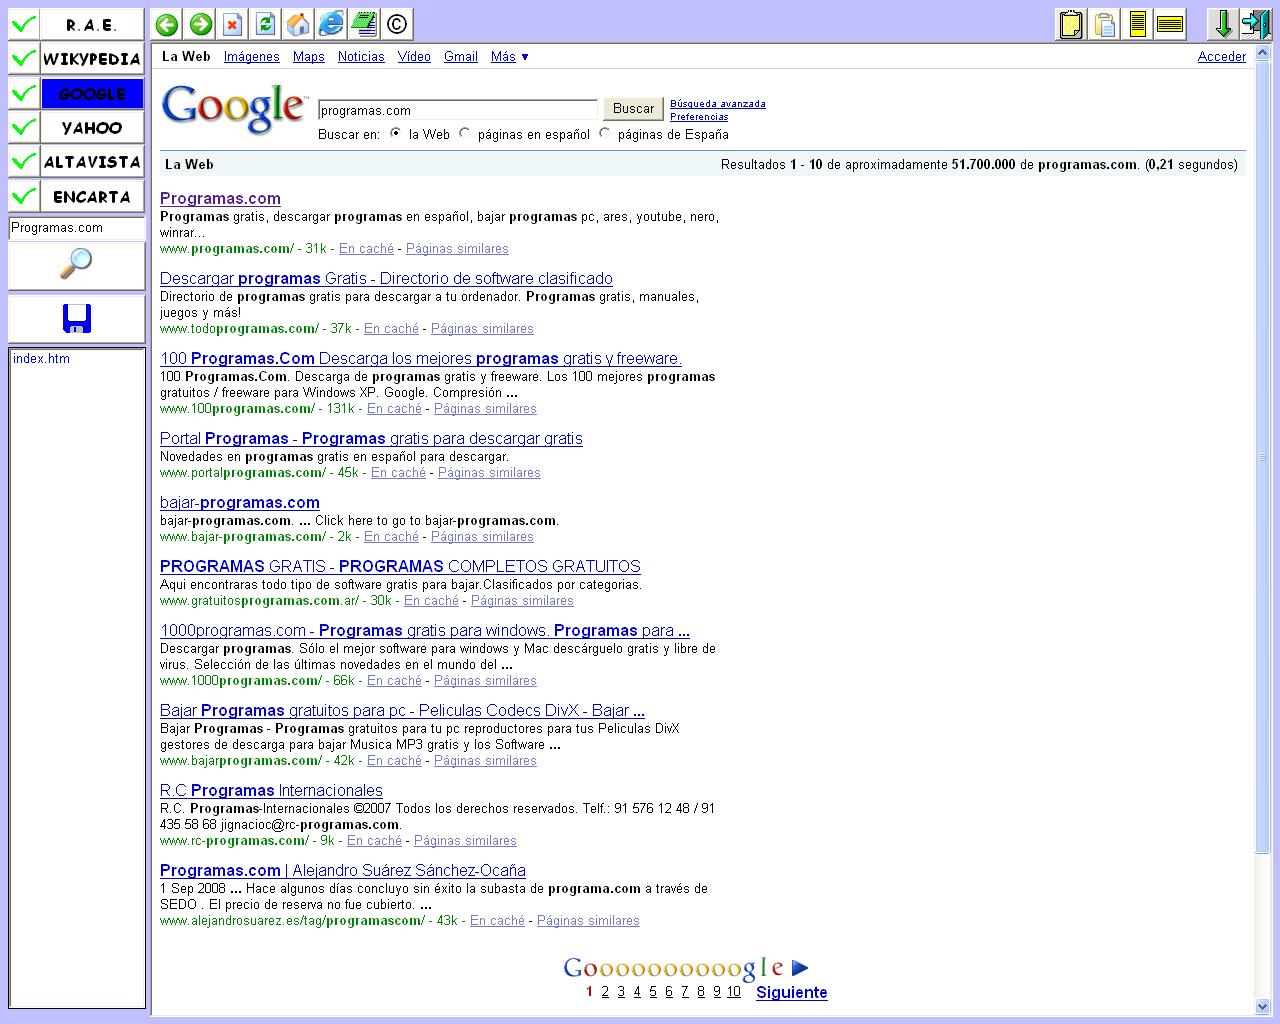Switch to the R.A.E. search engine
Screen dimensions: 1280x1024
(x=92, y=25)
